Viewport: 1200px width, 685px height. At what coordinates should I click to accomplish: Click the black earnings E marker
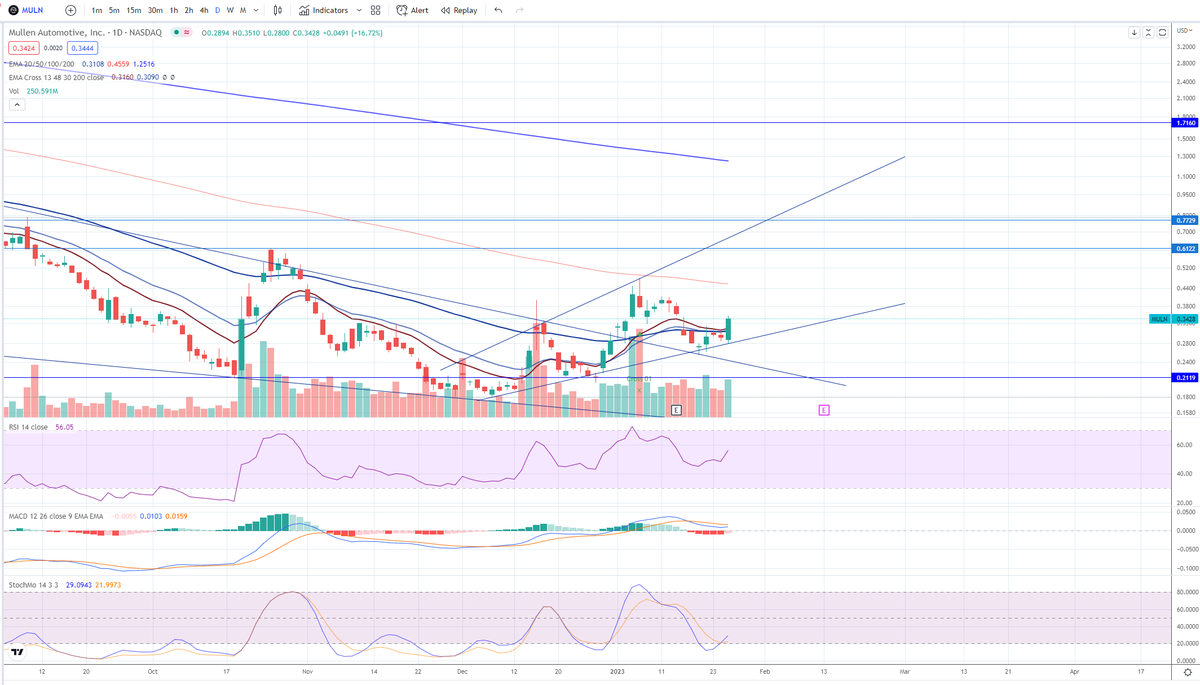pos(677,410)
